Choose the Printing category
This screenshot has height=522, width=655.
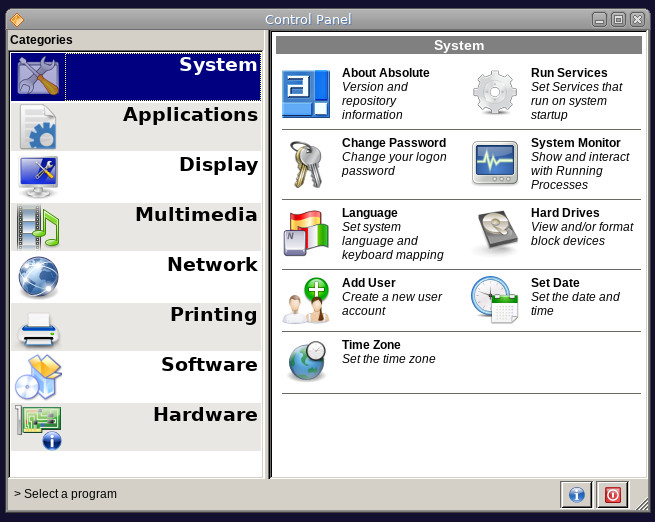click(136, 327)
